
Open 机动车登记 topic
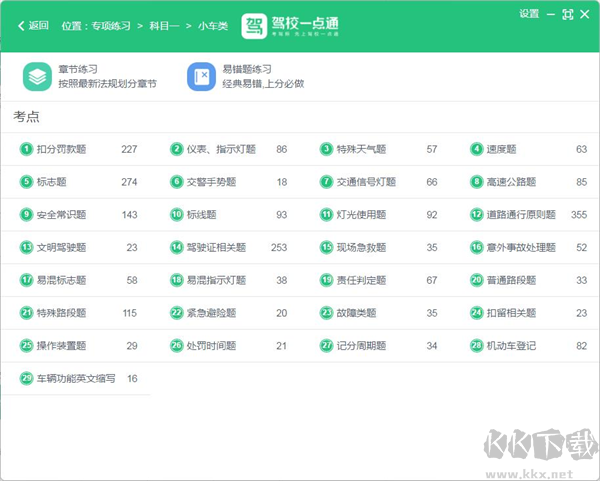[511, 346]
